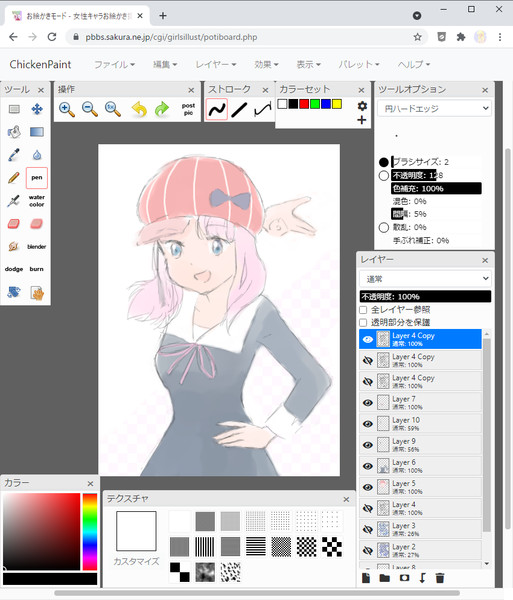Screen dimensions: 513x600
Task: Open the 表示 menu
Action: click(308, 64)
